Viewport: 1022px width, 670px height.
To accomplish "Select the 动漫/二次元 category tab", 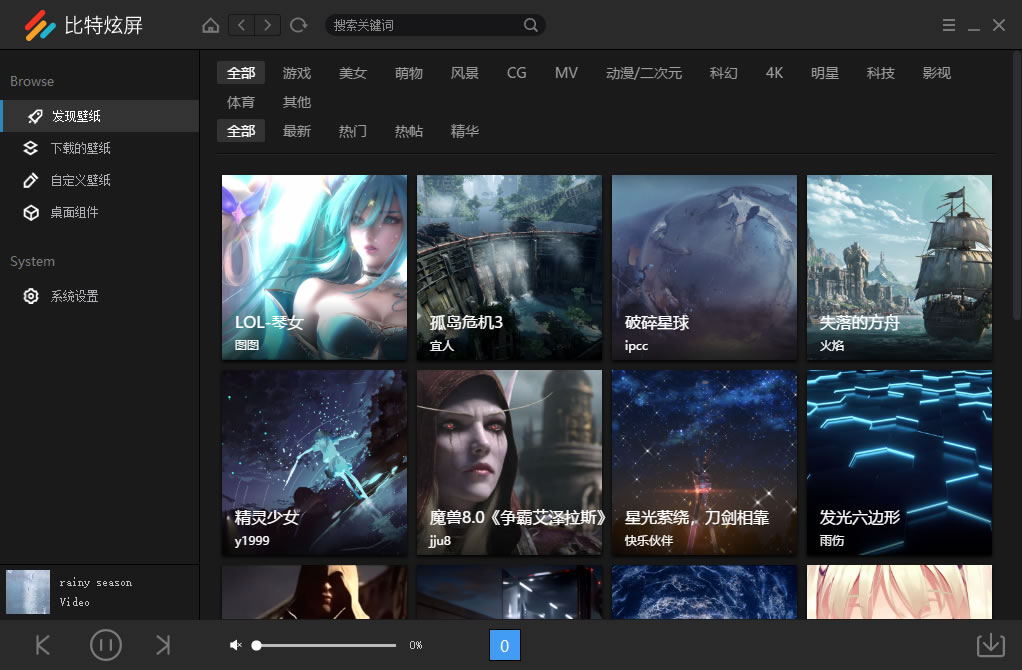I will tap(644, 73).
